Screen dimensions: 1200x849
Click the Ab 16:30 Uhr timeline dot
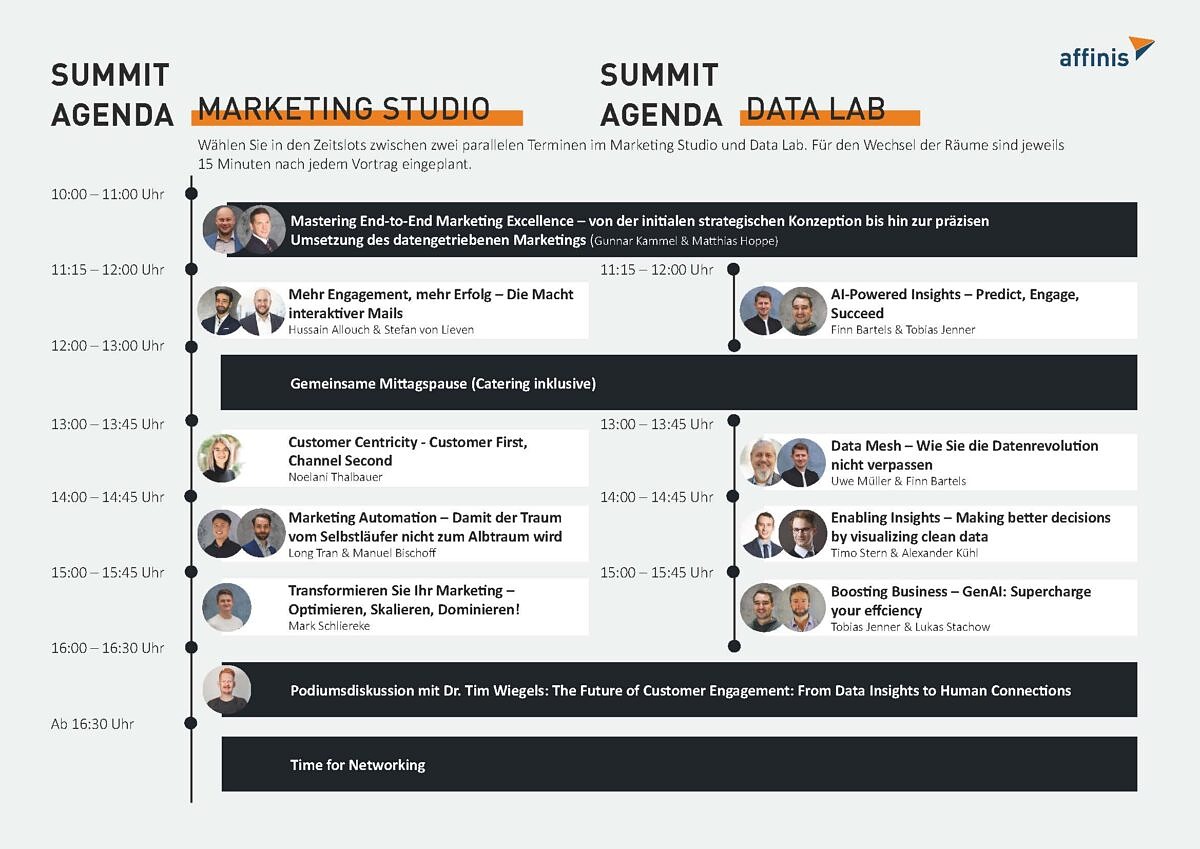click(191, 723)
